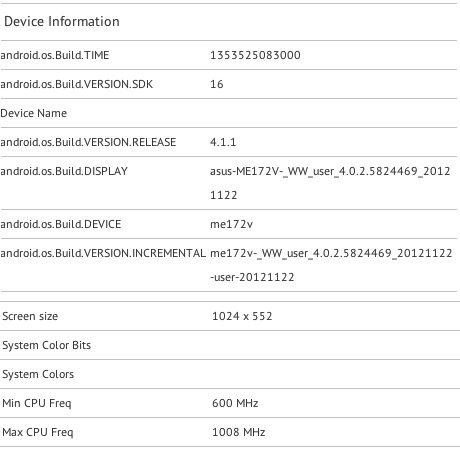The width and height of the screenshot is (460, 450).
Task: Select the 1353525083000 build time value
Action: pyautogui.click(x=255, y=55)
